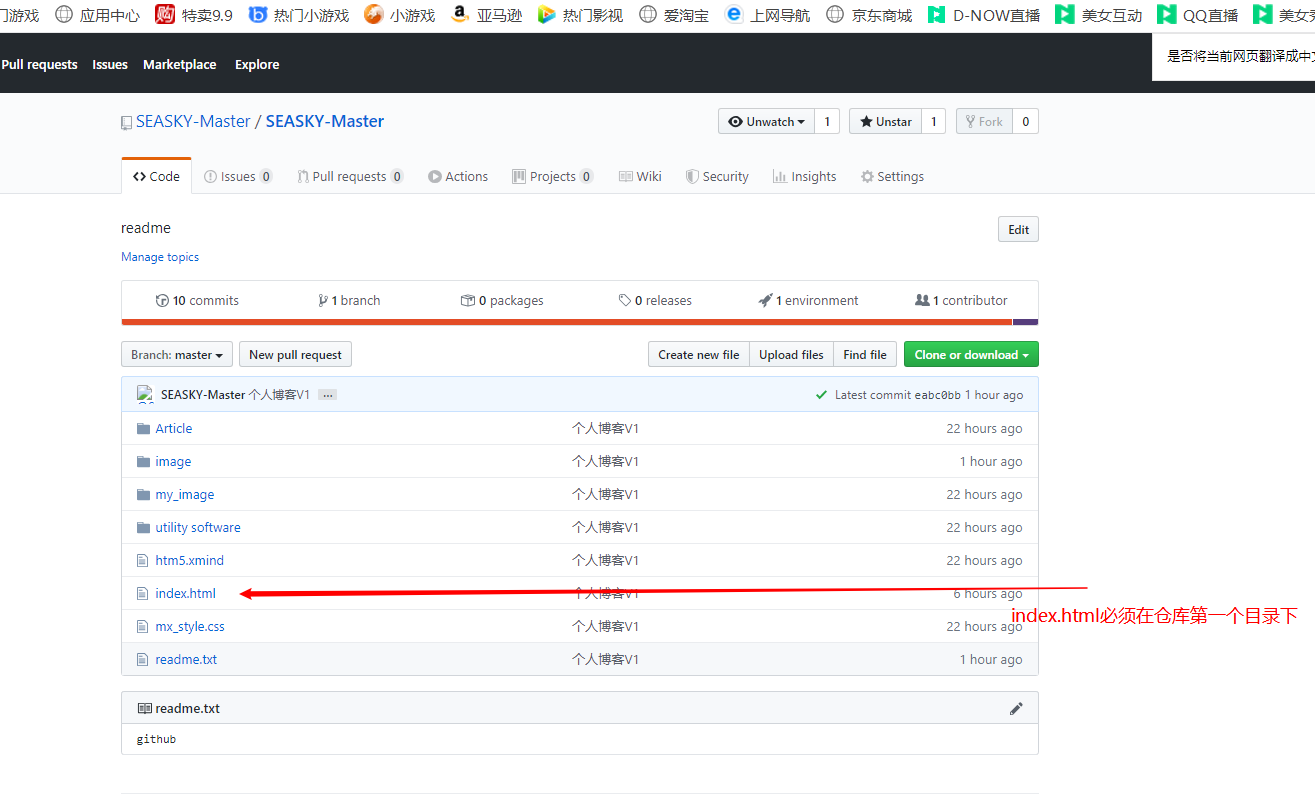Open the repository Pull requests tab
The height and width of the screenshot is (794, 1315).
(350, 176)
